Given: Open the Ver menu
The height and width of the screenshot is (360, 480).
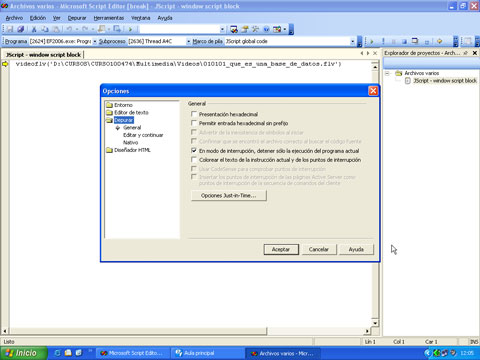Looking at the screenshot, I should point(57,18).
